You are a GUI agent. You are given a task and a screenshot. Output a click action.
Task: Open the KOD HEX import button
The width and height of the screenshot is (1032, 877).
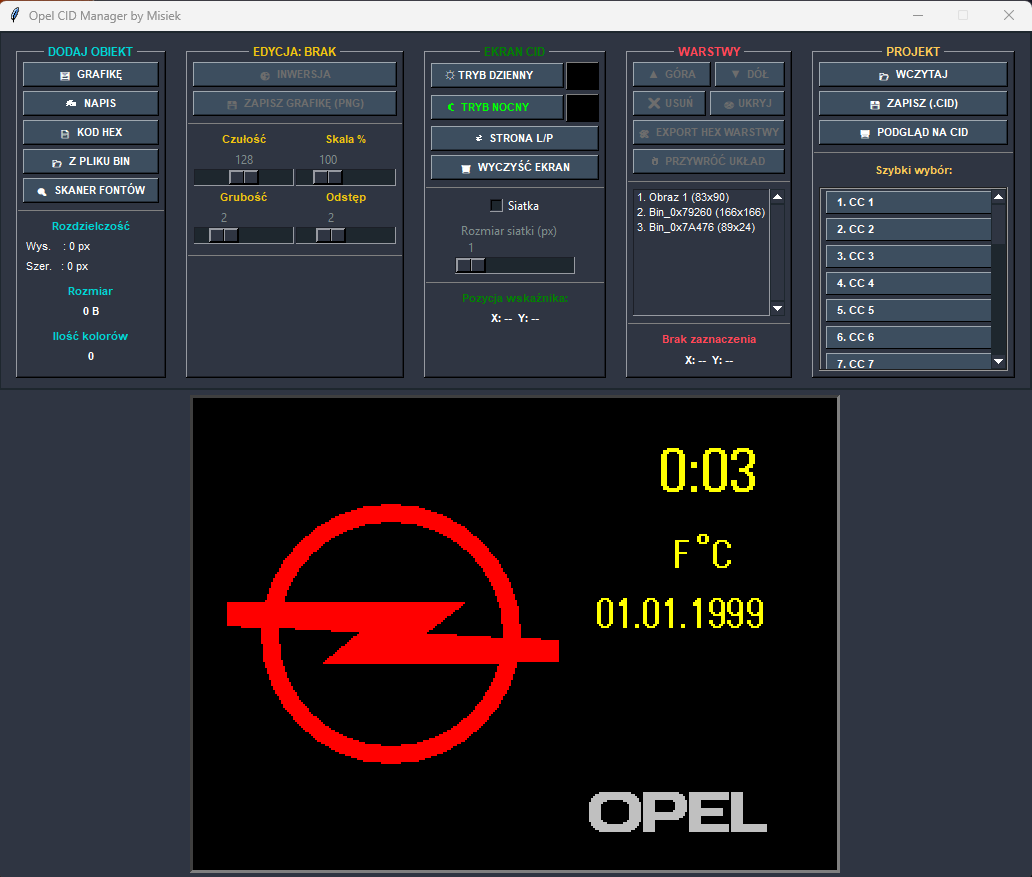point(91,132)
